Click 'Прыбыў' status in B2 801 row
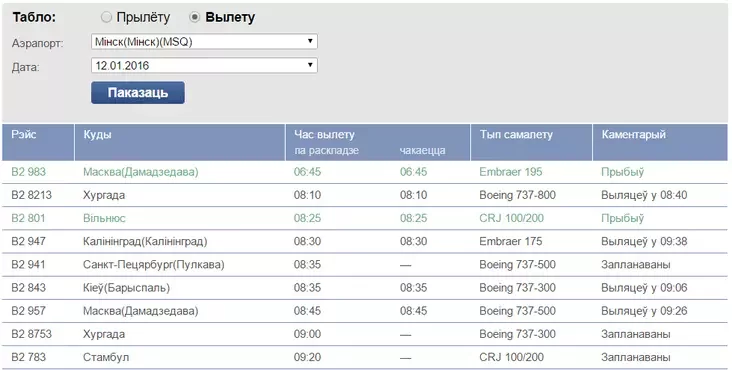 [x=622, y=218]
